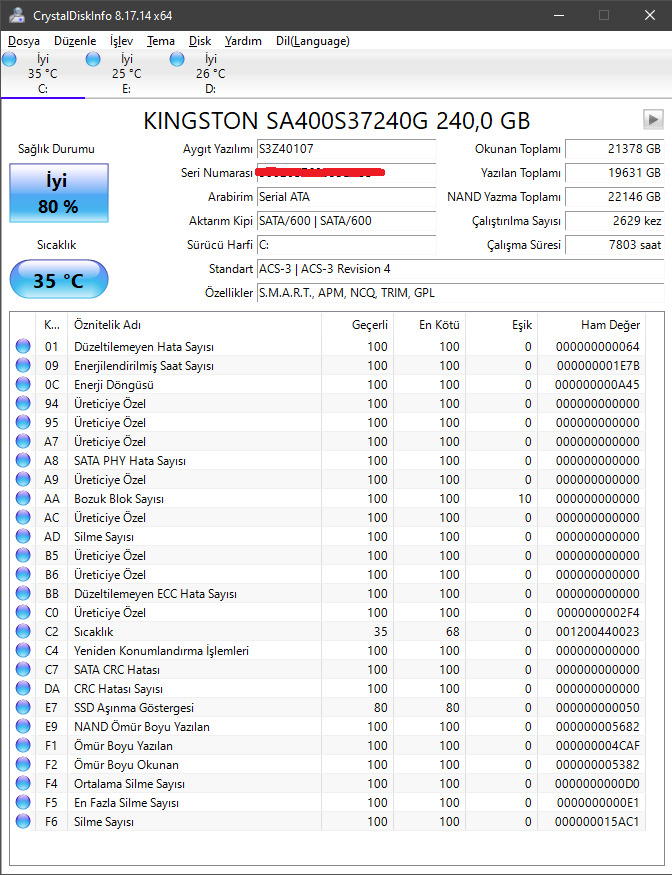Click the status orb for row C0
This screenshot has height=875, width=672.
point(23,612)
